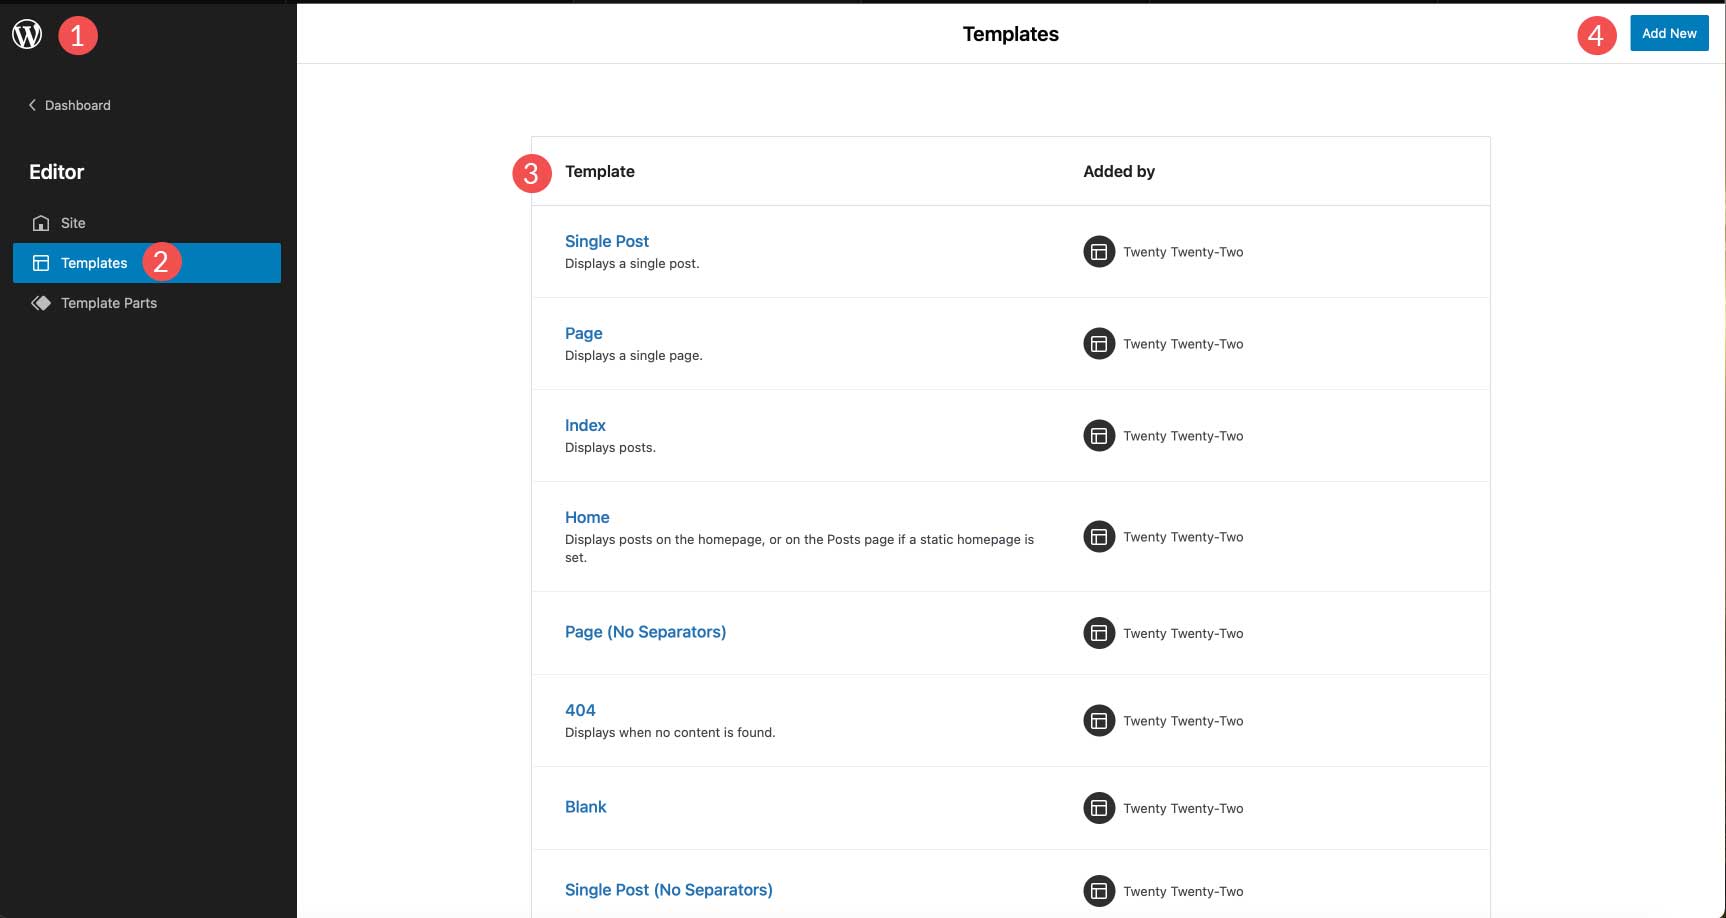Click the theme icon beside the 404 template

[1099, 720]
